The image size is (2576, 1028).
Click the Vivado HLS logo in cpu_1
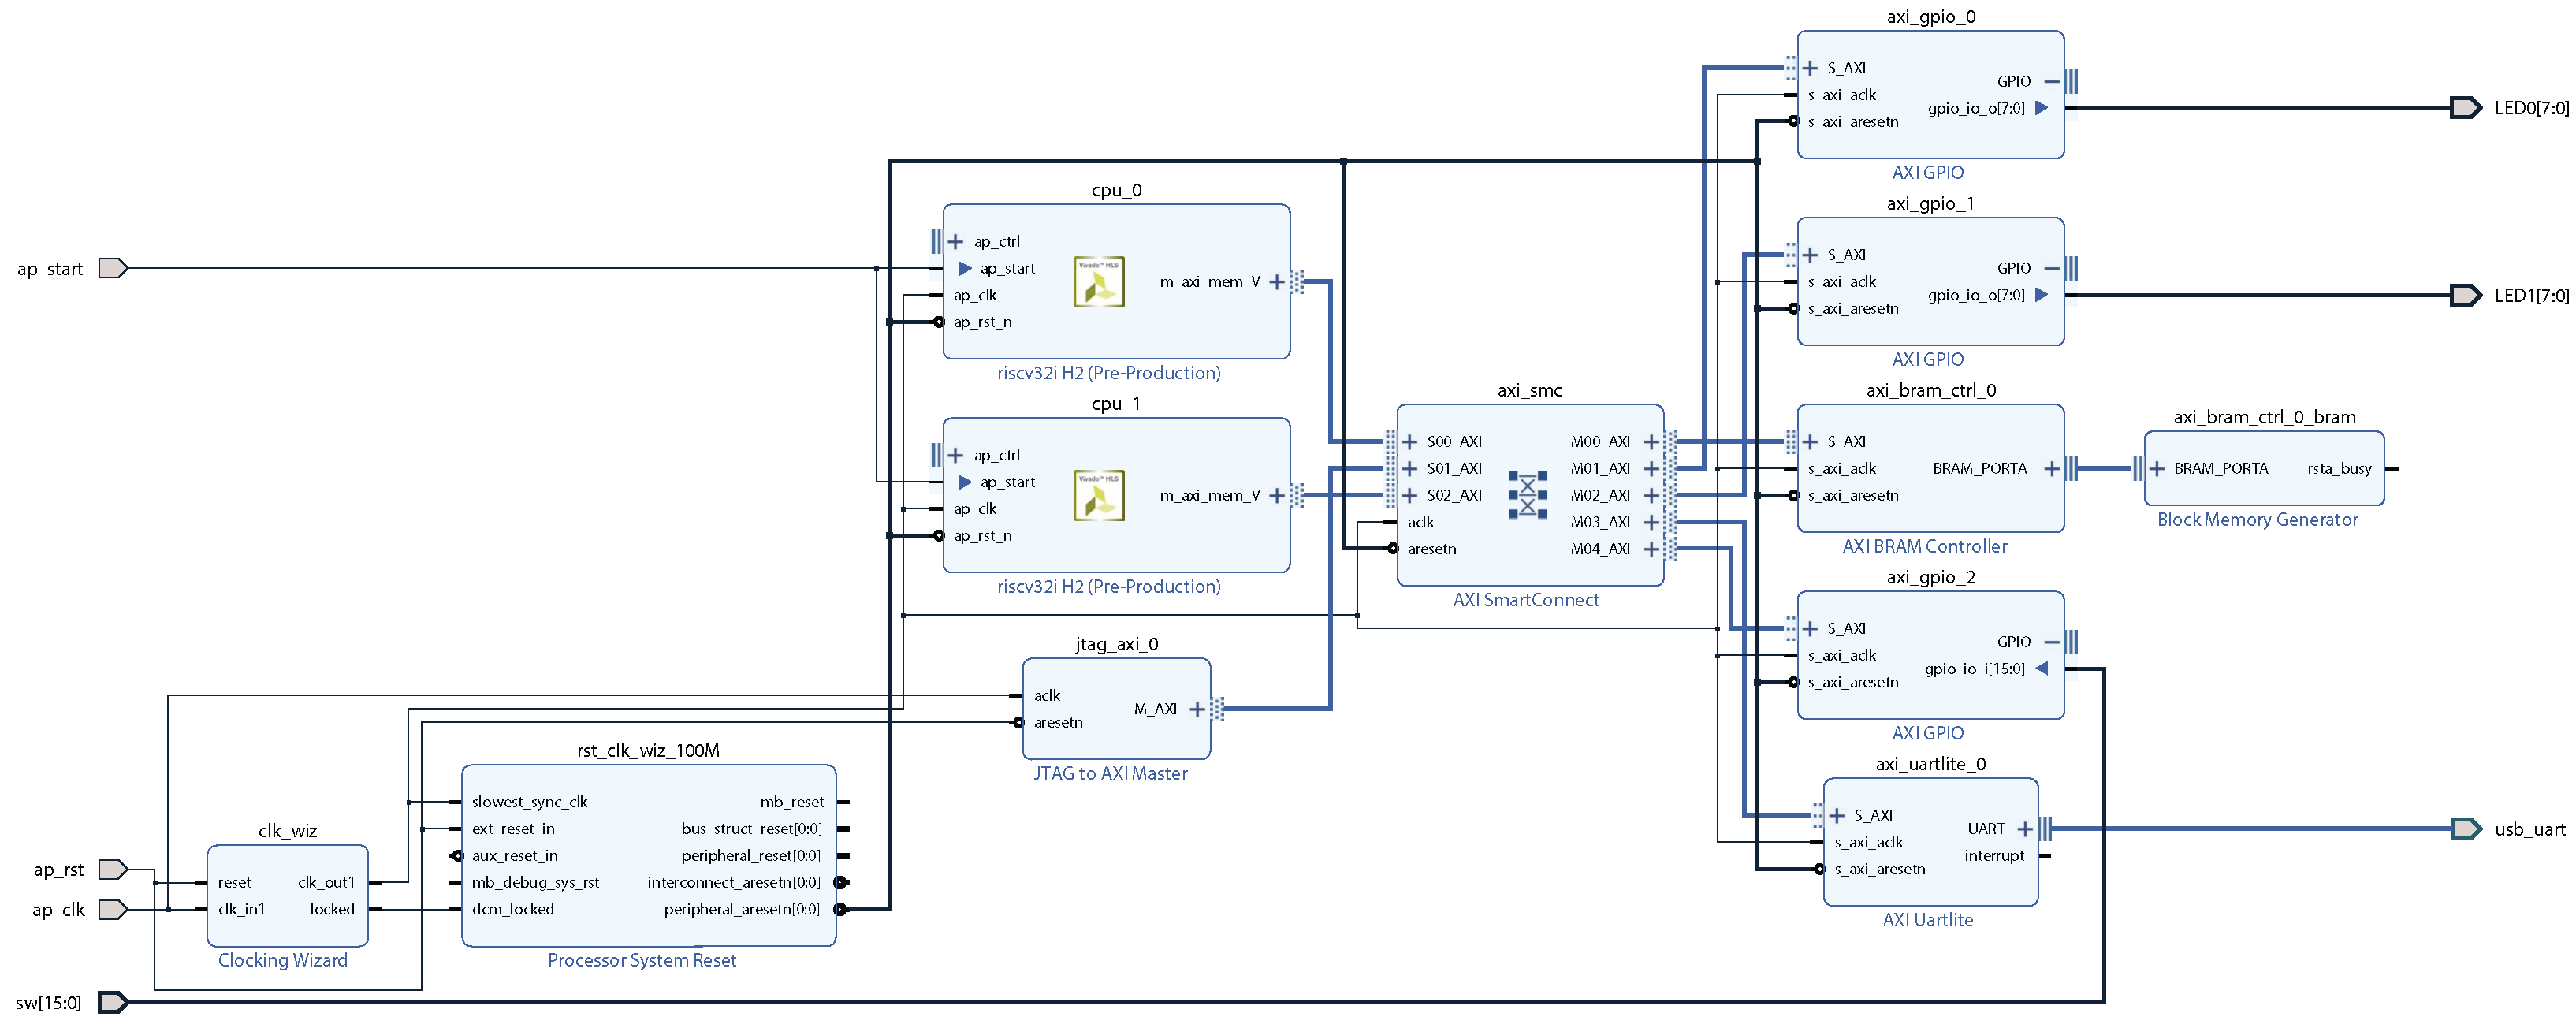[1098, 495]
